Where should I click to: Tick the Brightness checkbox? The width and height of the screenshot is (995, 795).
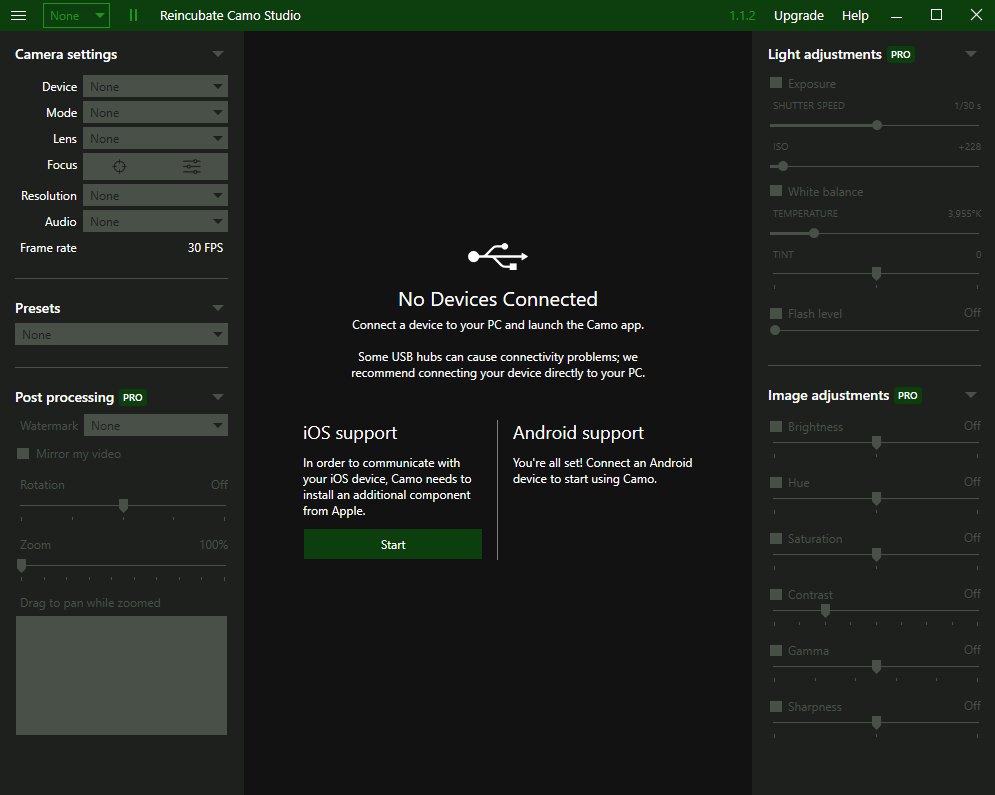tap(776, 427)
